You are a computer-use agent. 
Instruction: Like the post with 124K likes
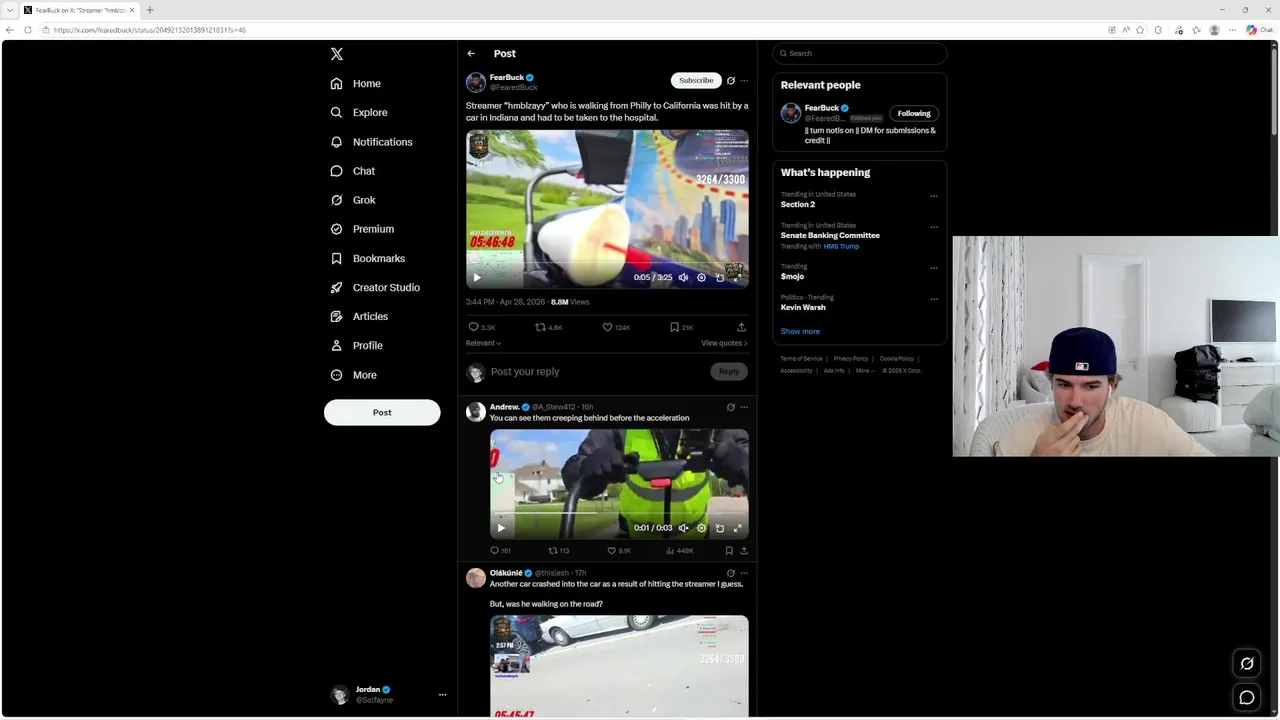607,327
